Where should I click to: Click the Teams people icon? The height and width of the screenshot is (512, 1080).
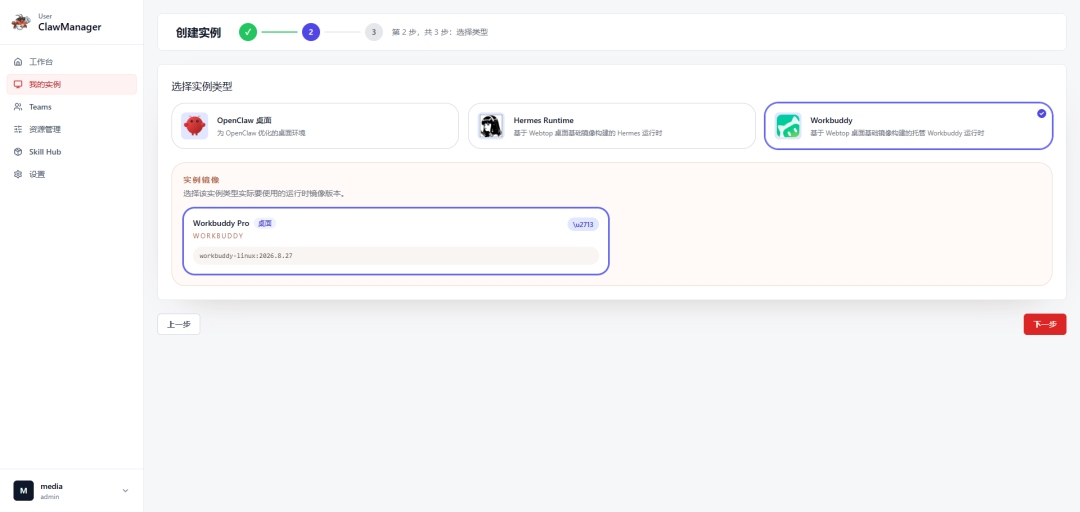[x=18, y=107]
